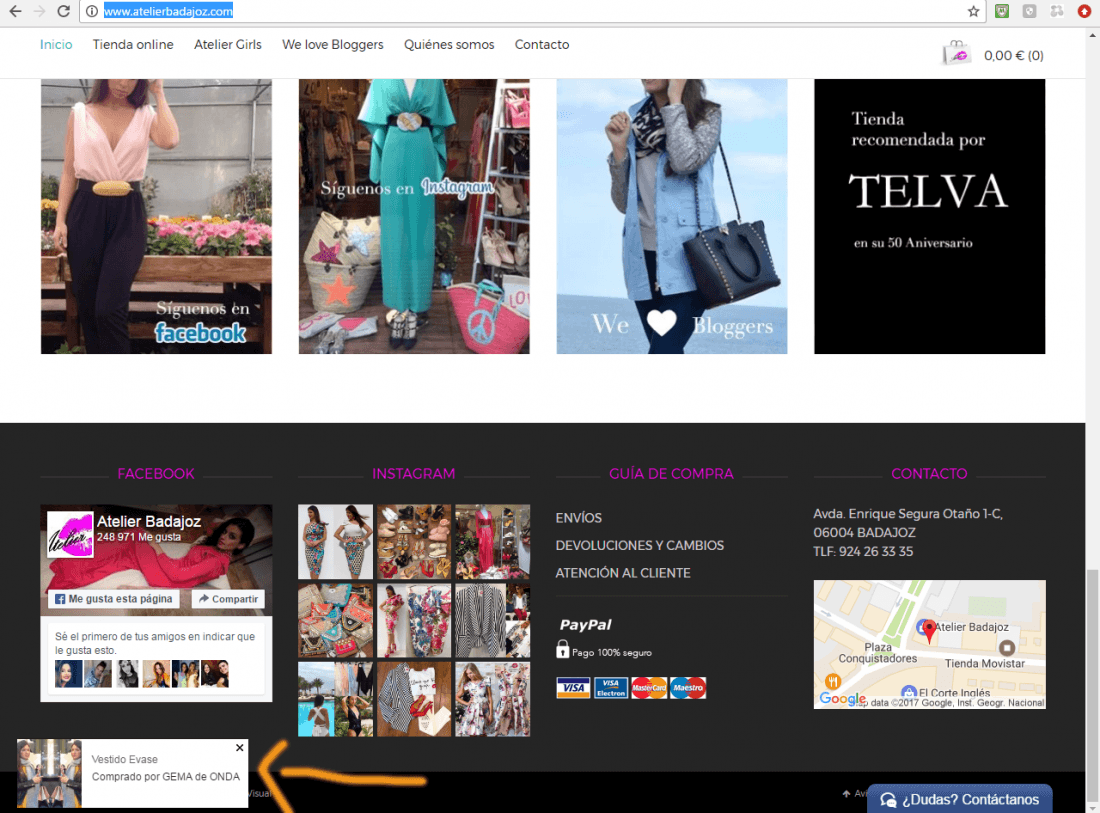1100x813 pixels.
Task: Open Atelier Badajoz Facebook page title
Action: [149, 521]
